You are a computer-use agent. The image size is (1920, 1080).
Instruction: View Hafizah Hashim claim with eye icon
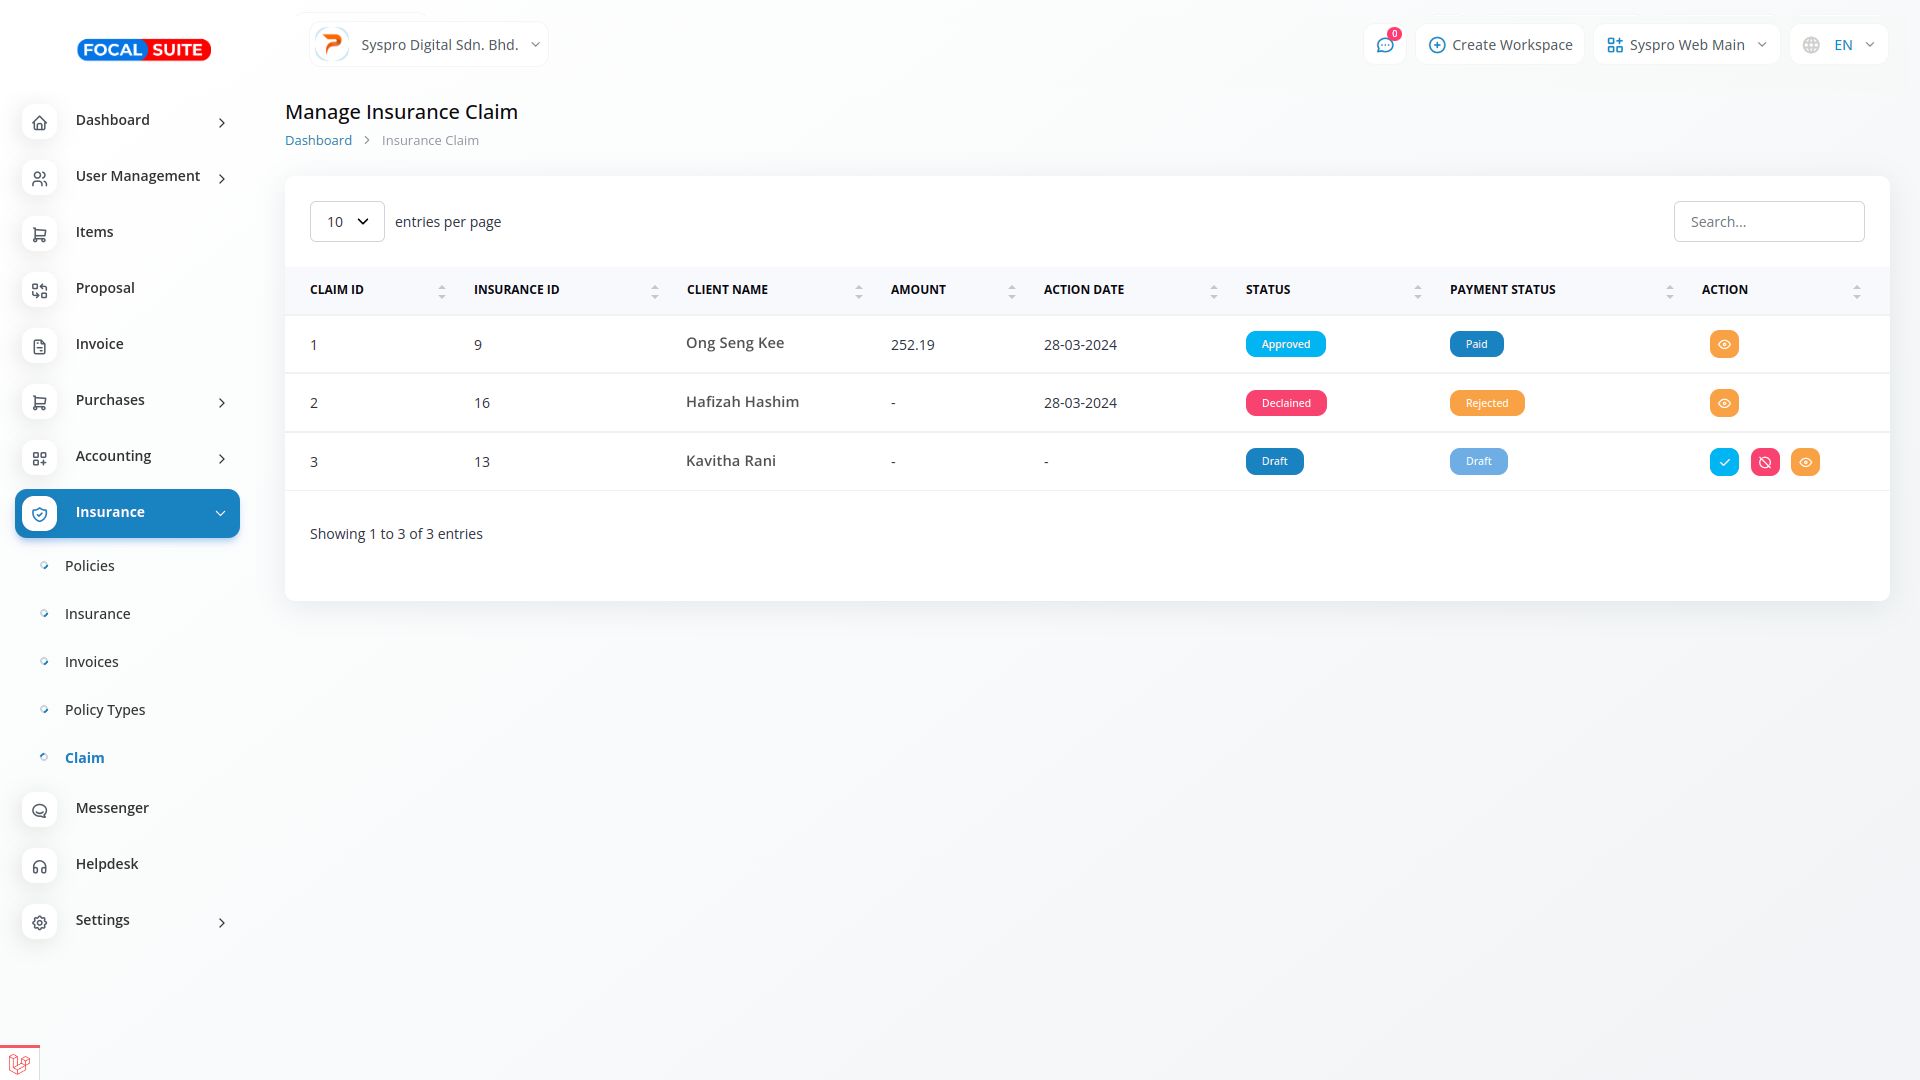click(x=1724, y=403)
